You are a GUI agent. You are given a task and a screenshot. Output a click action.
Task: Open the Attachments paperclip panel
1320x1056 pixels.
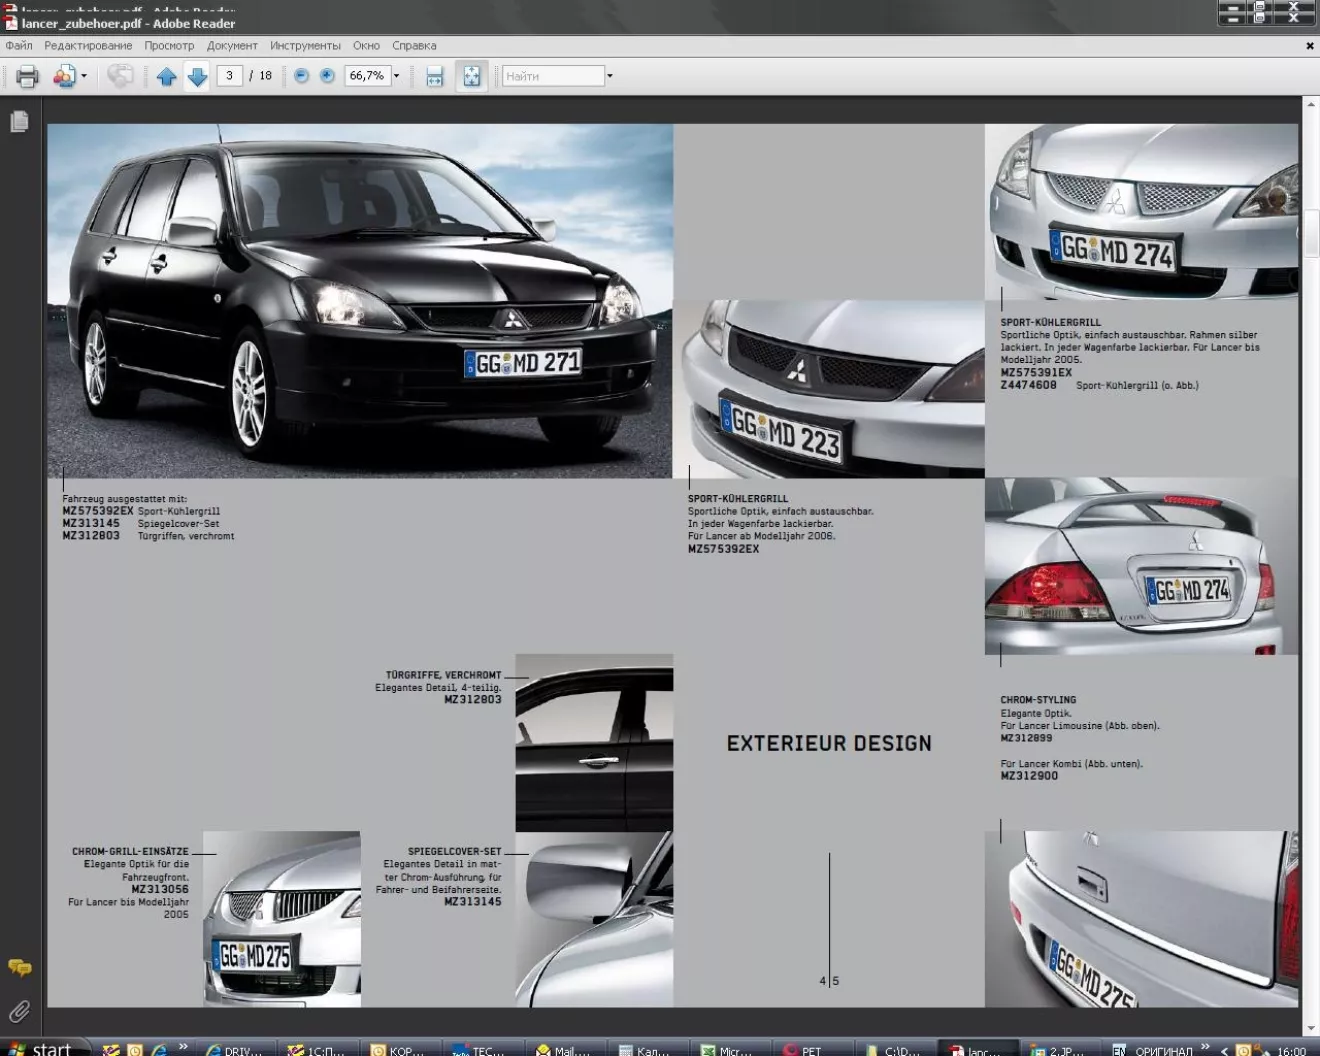[x=19, y=1011]
